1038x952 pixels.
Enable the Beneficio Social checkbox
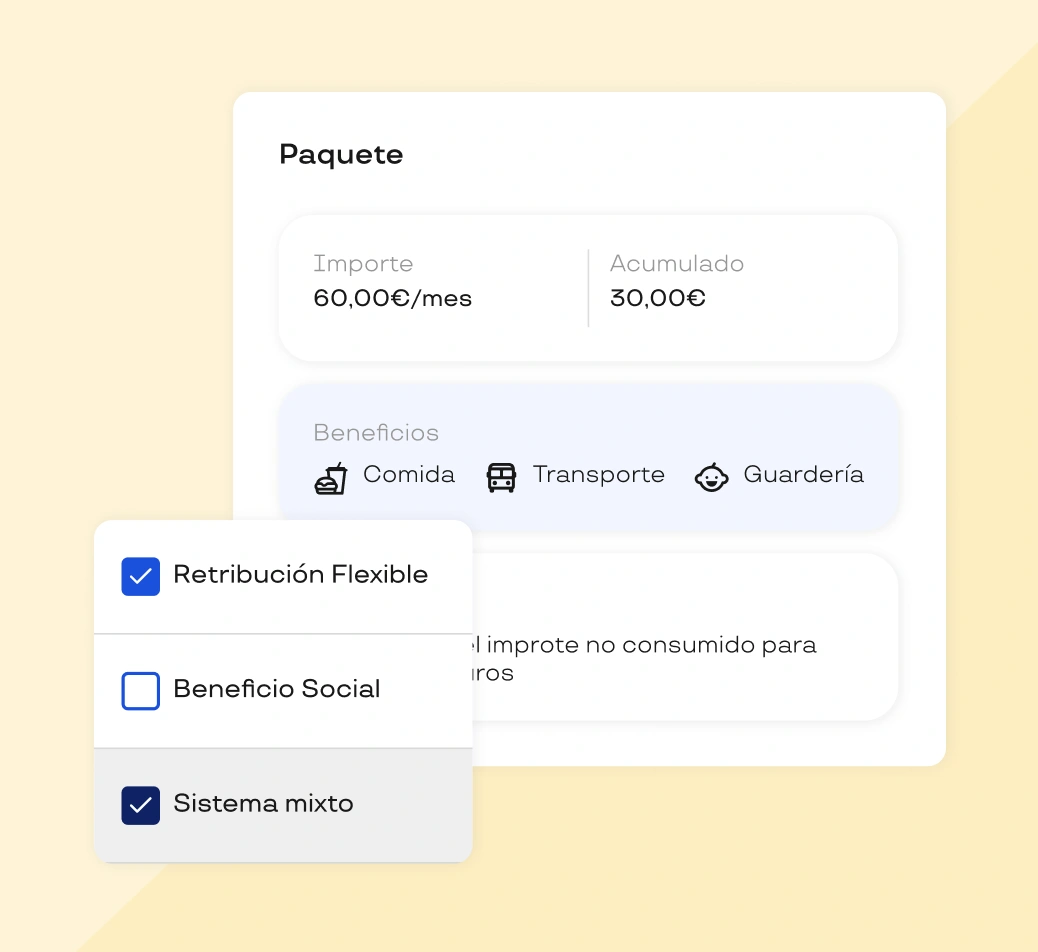(x=140, y=690)
